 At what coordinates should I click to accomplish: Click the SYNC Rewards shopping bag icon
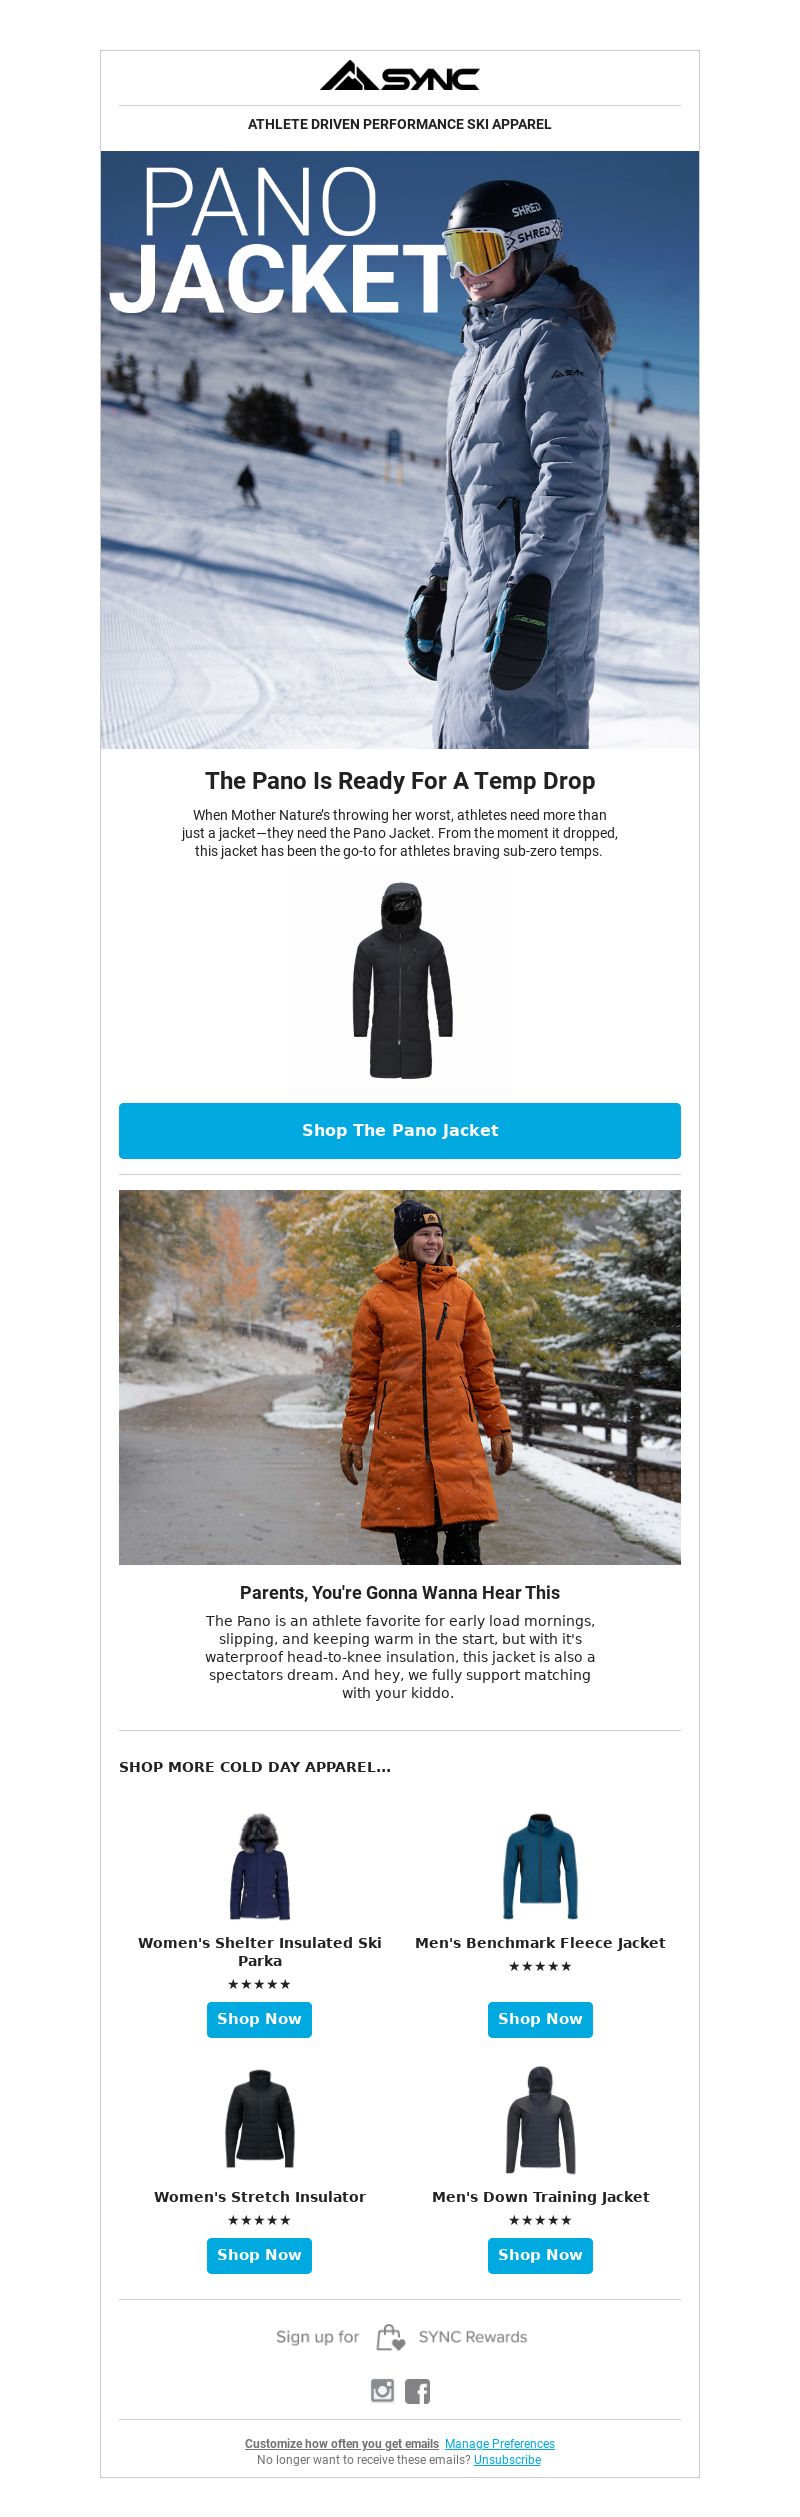[390, 2337]
